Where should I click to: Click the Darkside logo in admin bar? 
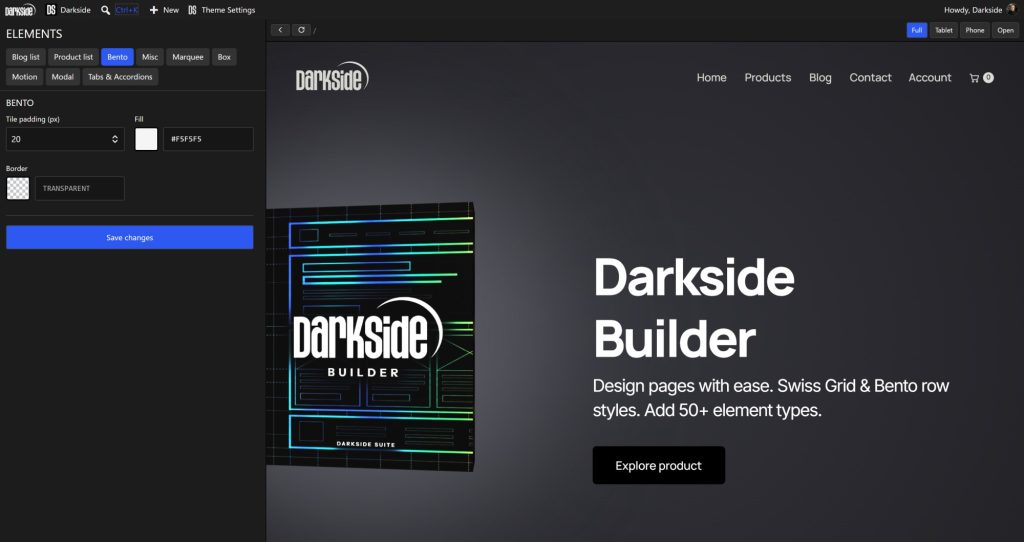coord(20,10)
